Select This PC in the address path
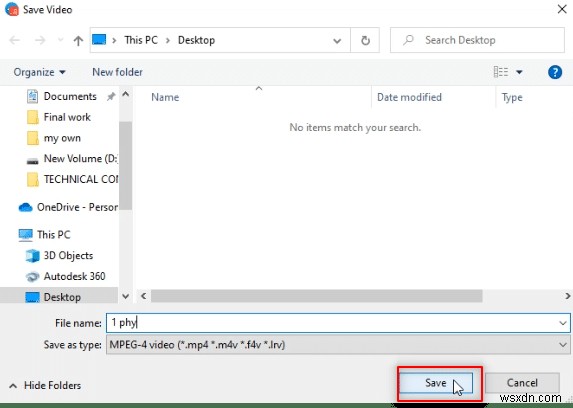The height and width of the screenshot is (408, 573). click(x=141, y=40)
